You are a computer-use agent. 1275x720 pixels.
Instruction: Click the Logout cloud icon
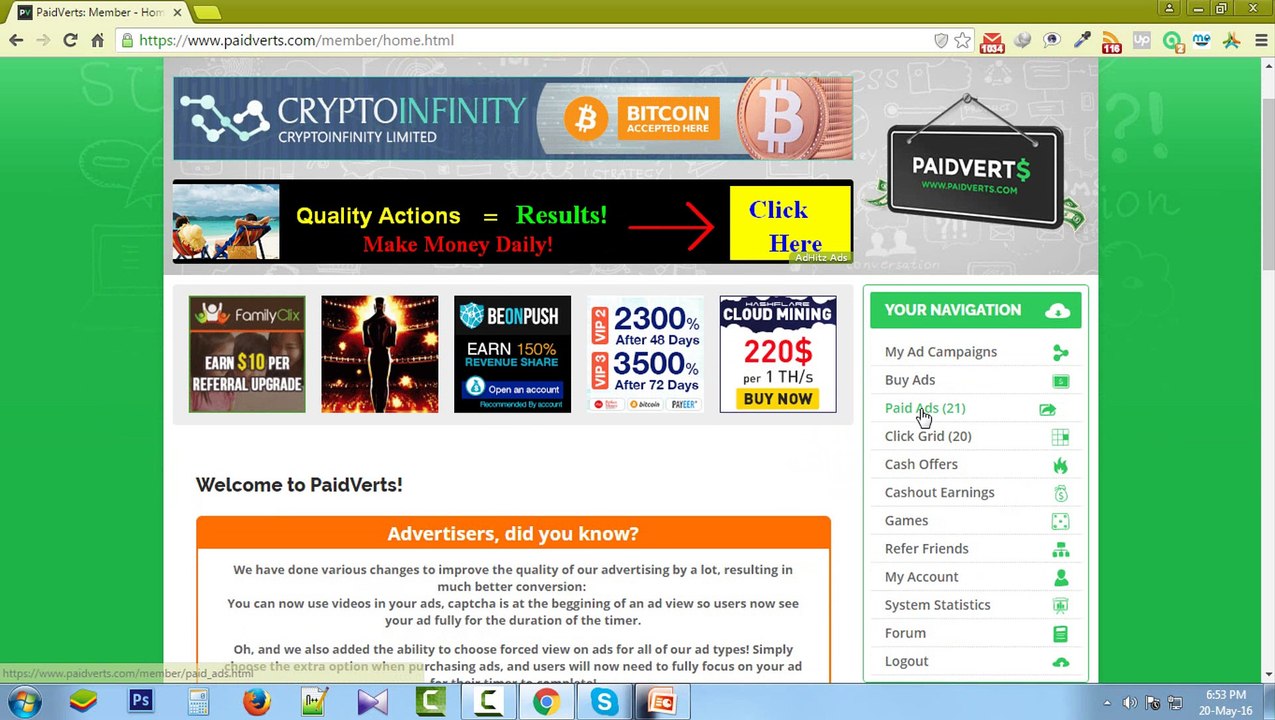coord(1060,662)
